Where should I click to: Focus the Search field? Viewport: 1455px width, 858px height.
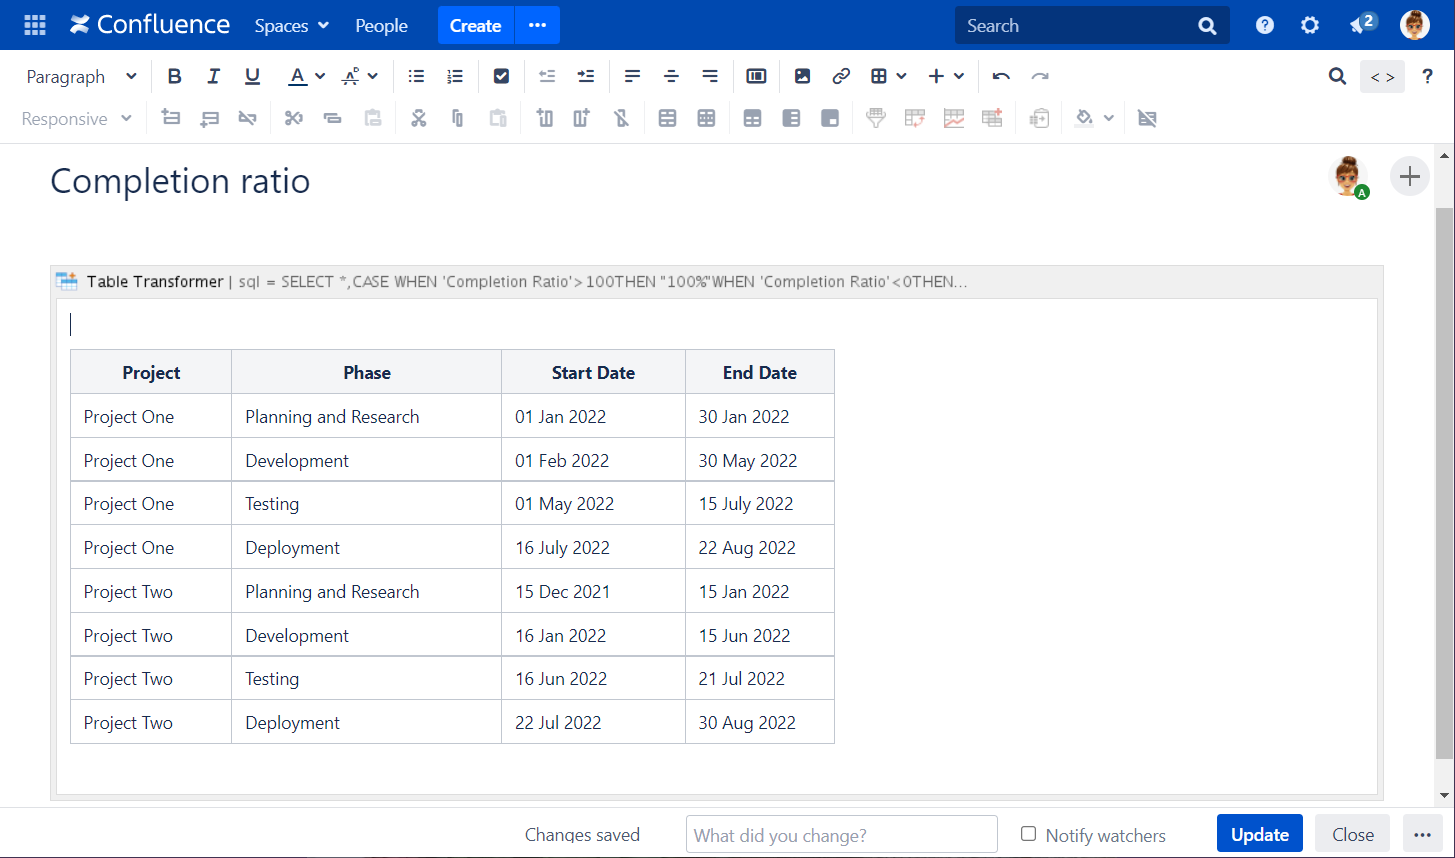(x=1092, y=25)
